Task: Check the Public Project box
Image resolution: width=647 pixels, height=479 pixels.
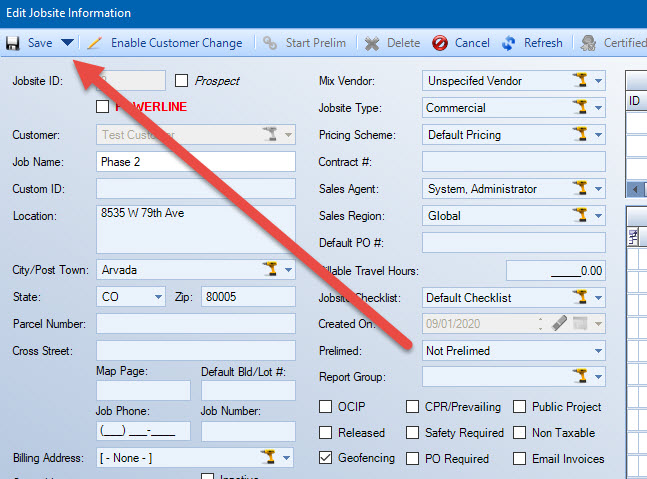Action: pos(519,406)
